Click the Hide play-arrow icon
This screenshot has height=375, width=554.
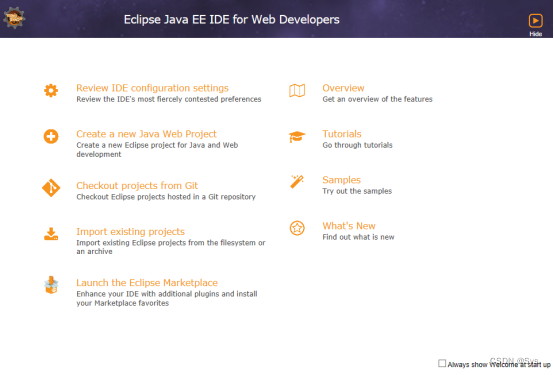(536, 20)
